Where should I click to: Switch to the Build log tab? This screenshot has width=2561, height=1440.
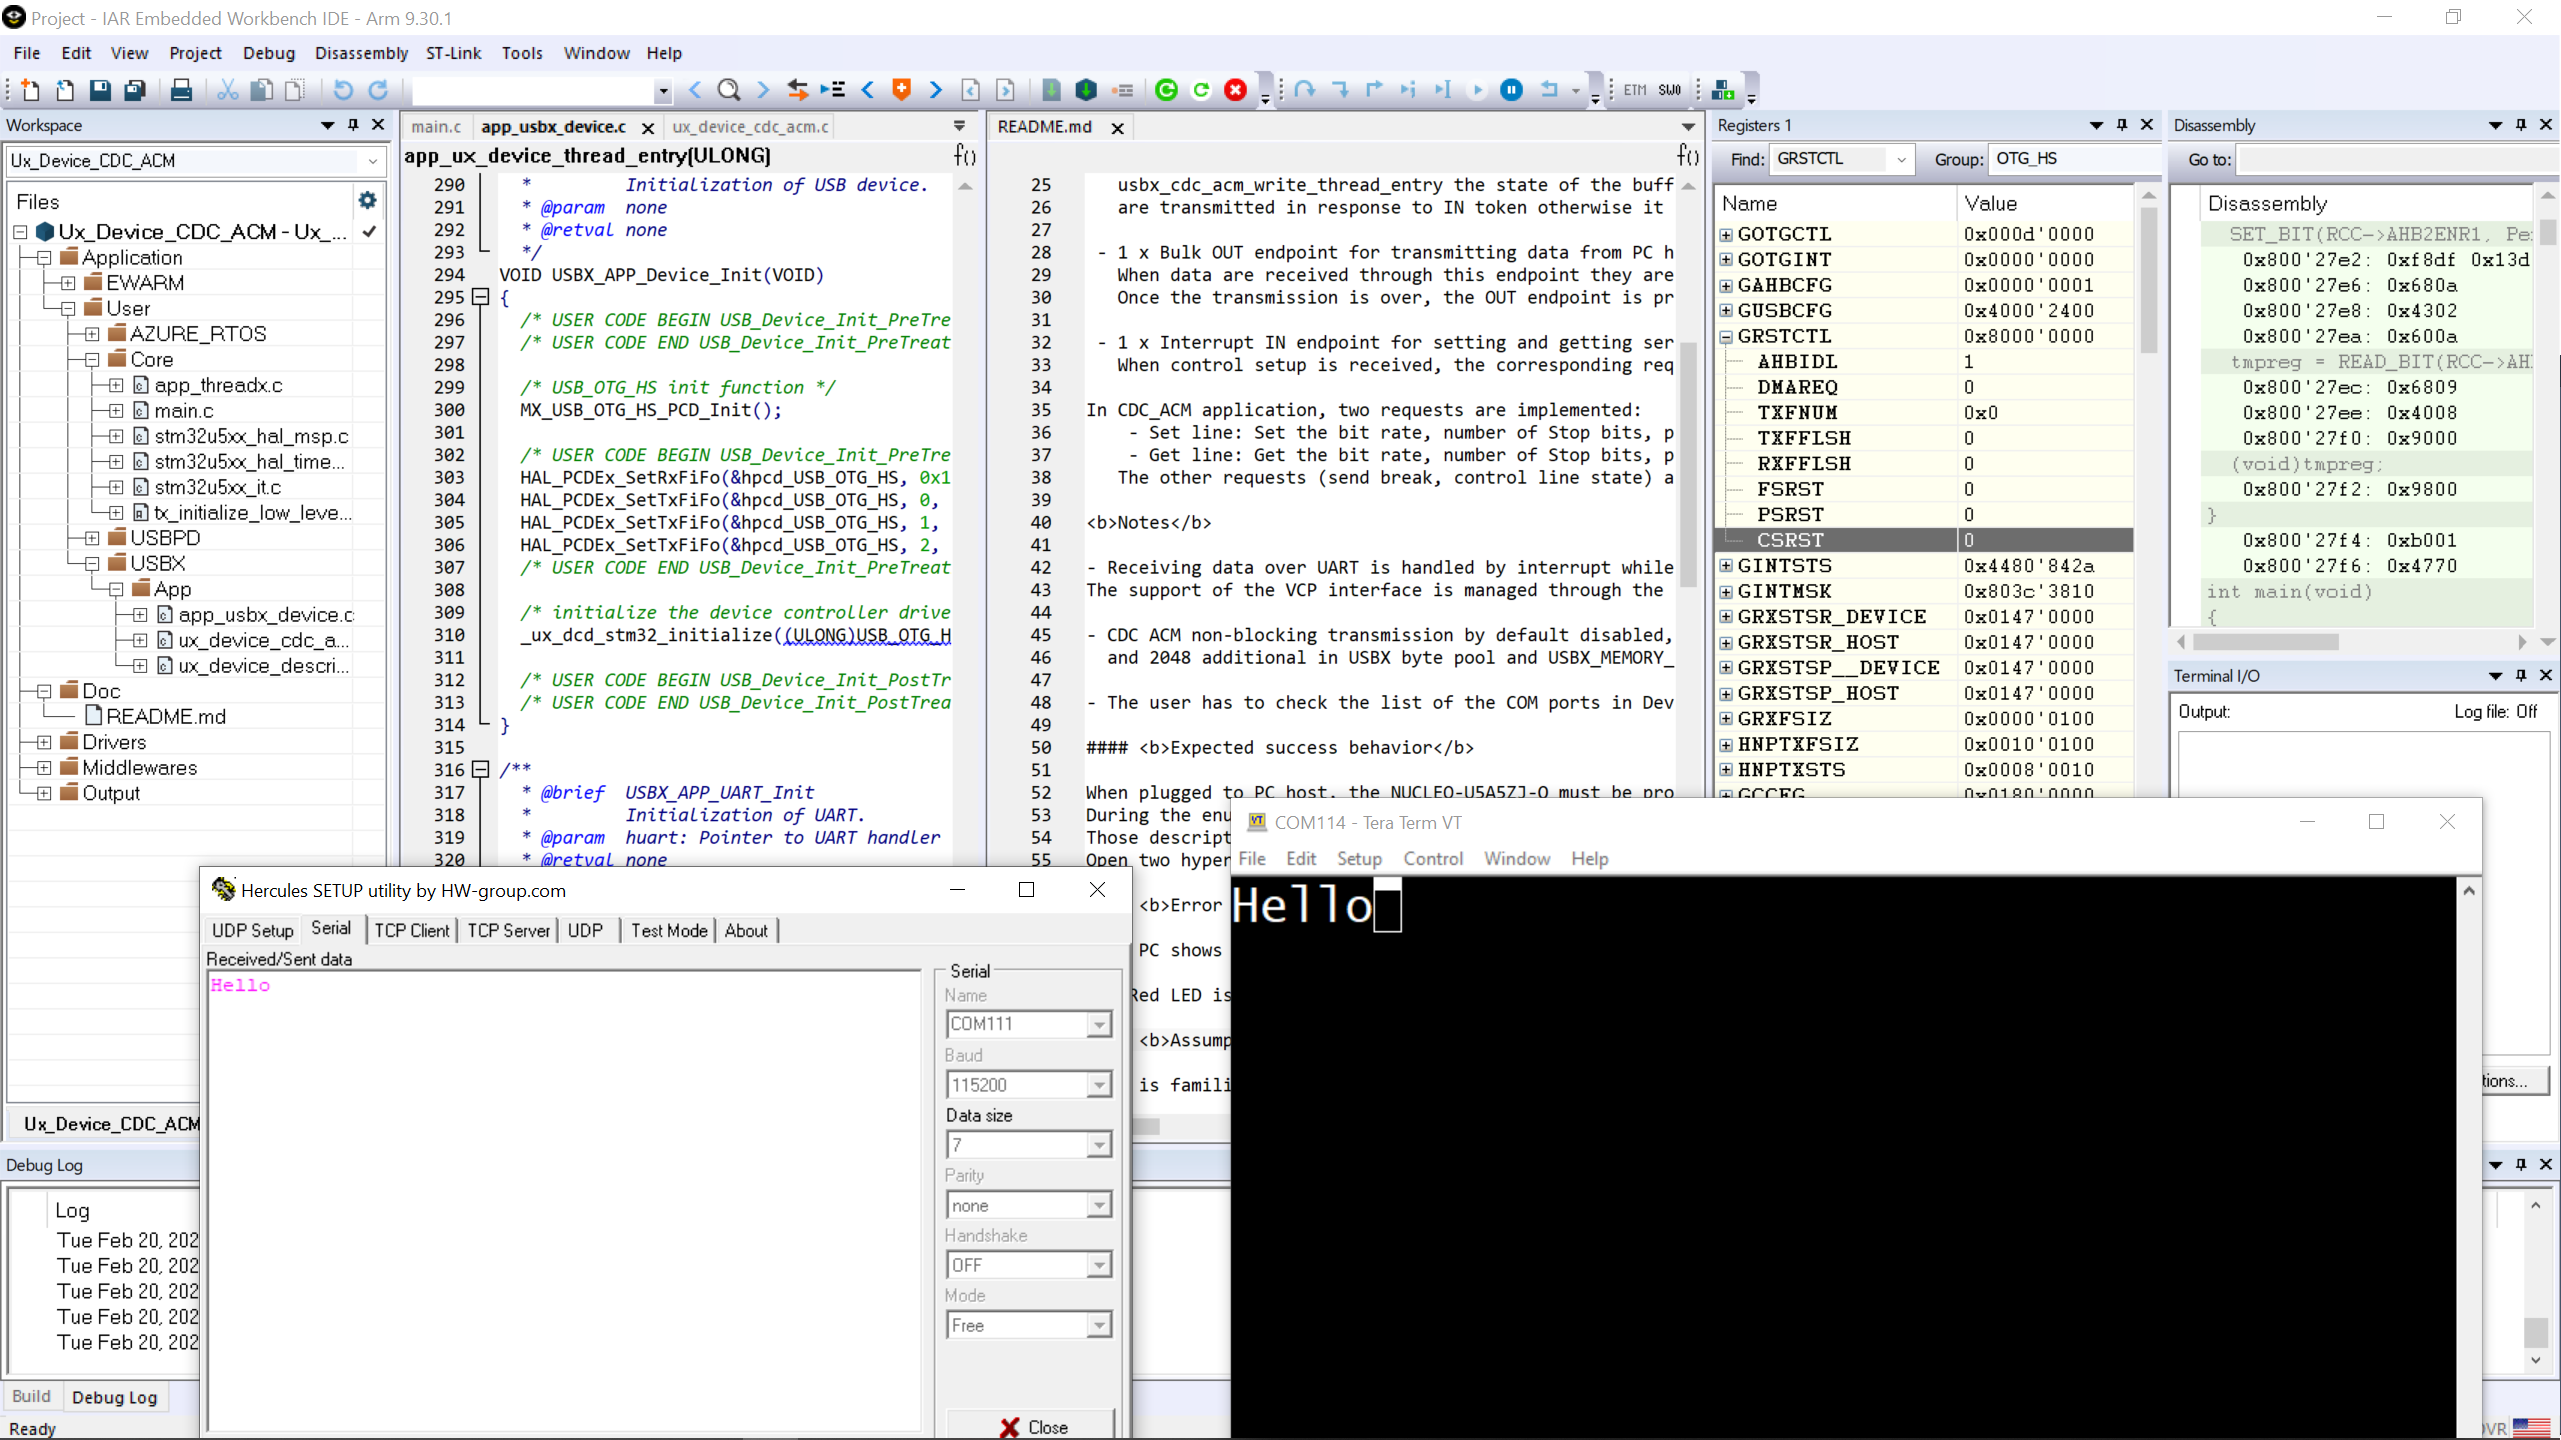point(31,1397)
